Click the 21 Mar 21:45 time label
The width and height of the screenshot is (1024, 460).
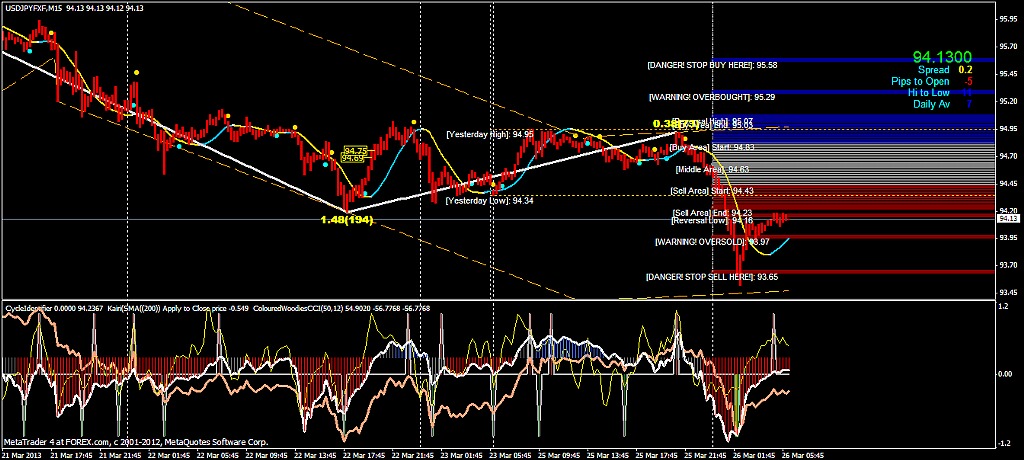[119, 455]
